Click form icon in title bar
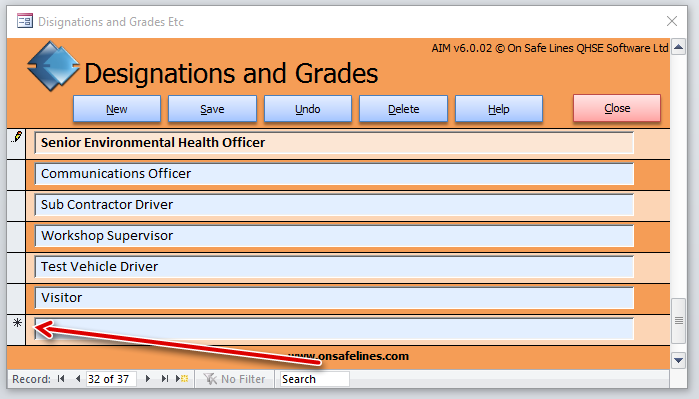Image resolution: width=699 pixels, height=399 pixels. [25, 21]
